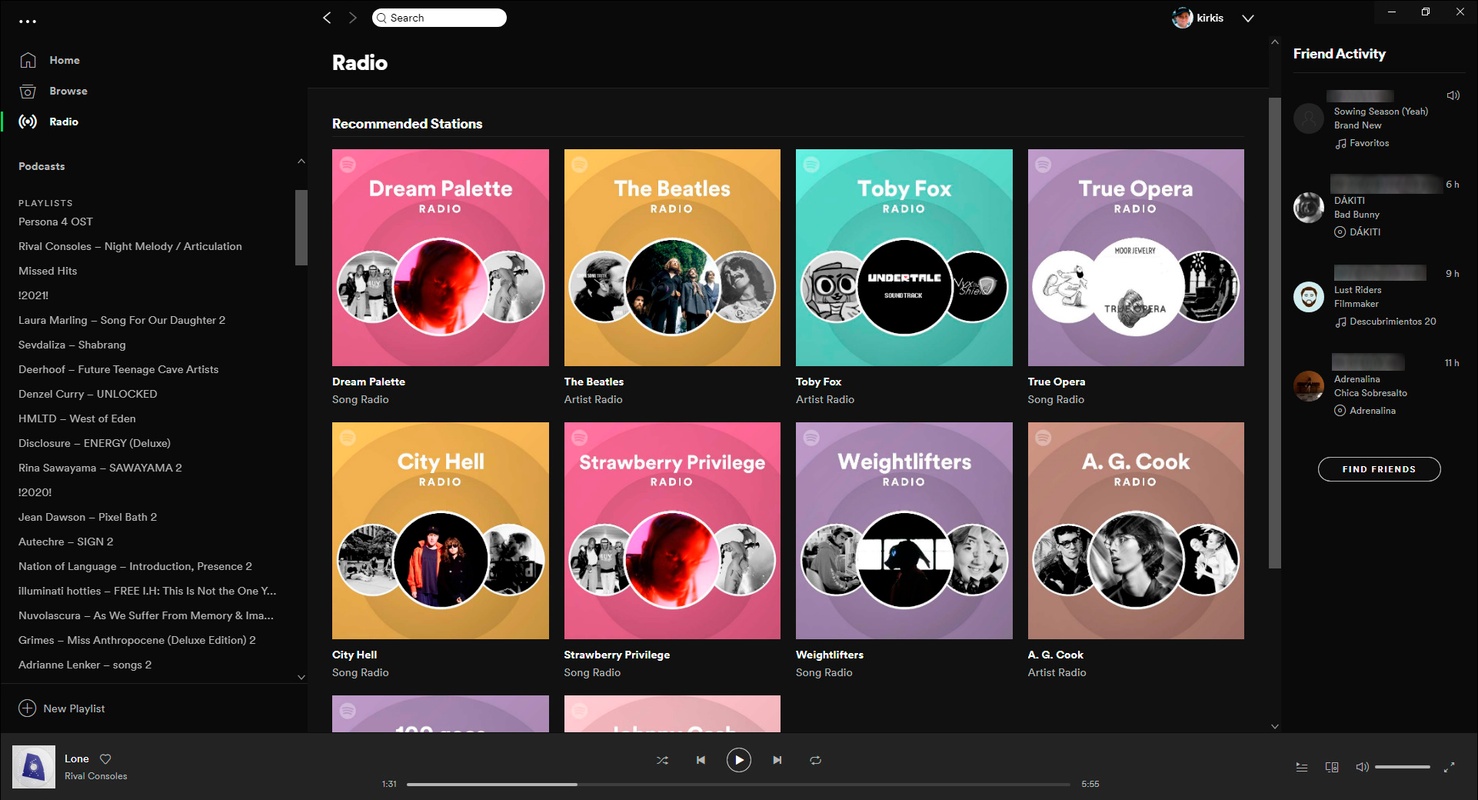
Task: Click the Browse icon in sidebar
Action: click(28, 91)
